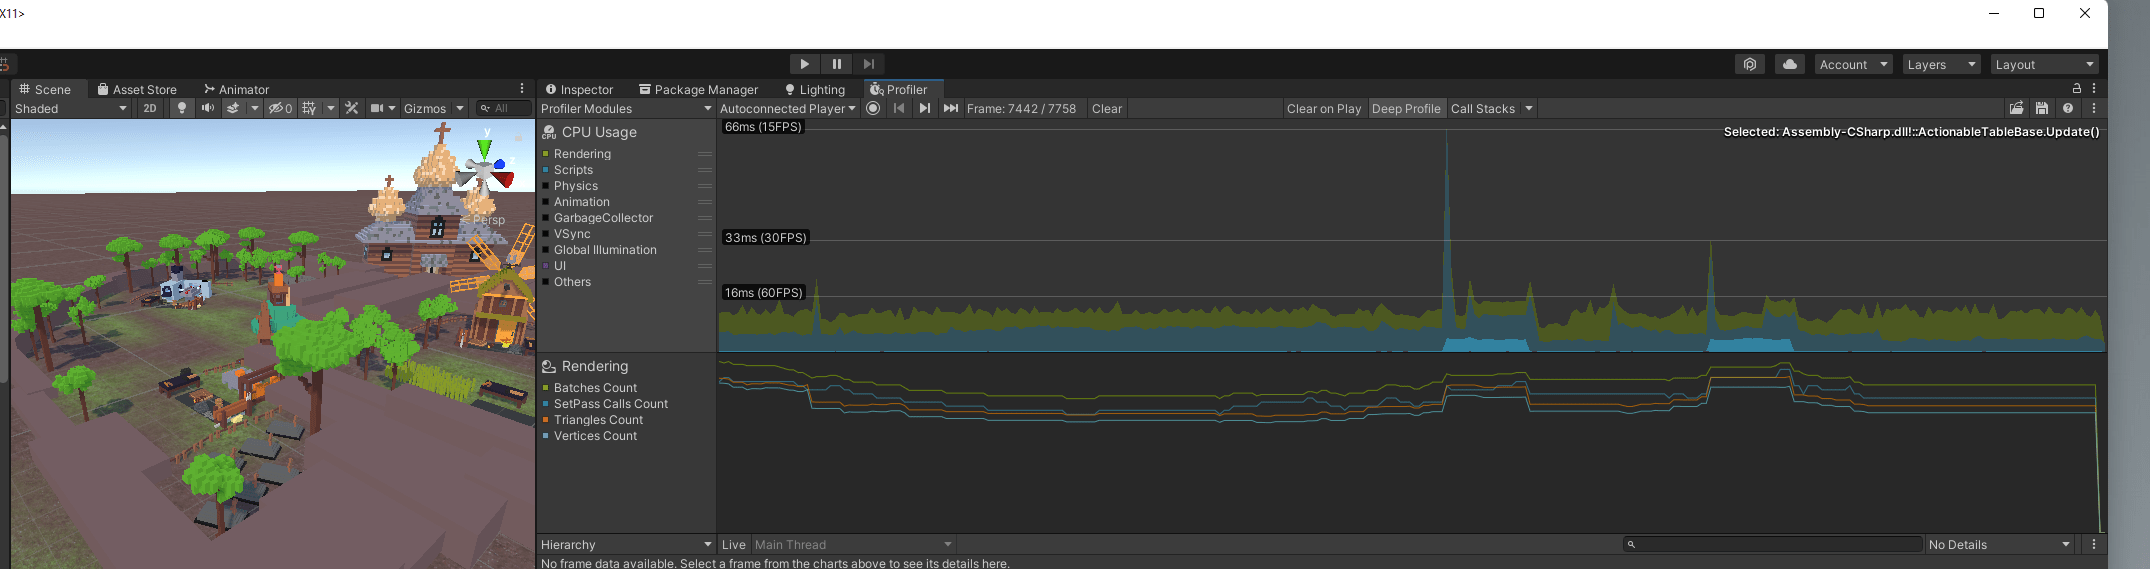
Task: Go to next frame in Profiler
Action: click(x=925, y=108)
